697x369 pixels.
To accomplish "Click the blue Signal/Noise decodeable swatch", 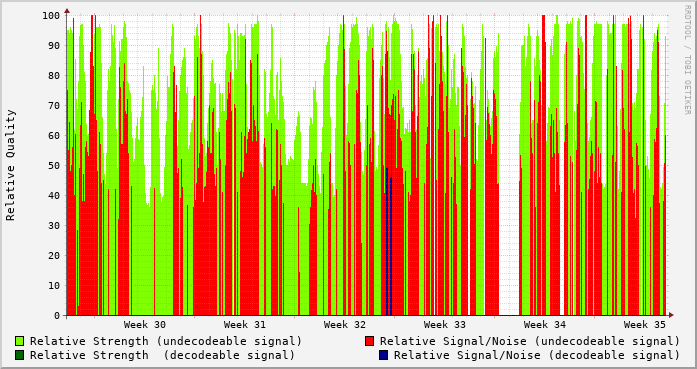I will [383, 355].
